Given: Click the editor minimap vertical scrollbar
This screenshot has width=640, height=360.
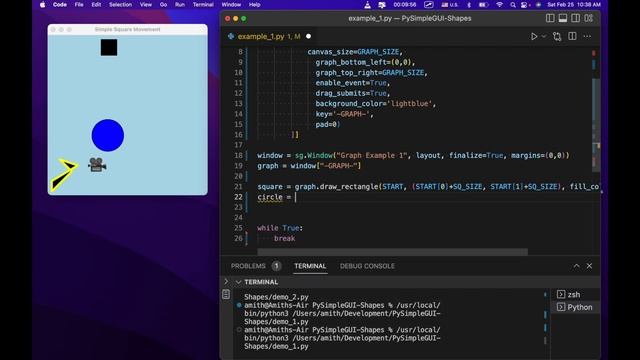Looking at the screenshot, I should pyautogui.click(x=596, y=124).
